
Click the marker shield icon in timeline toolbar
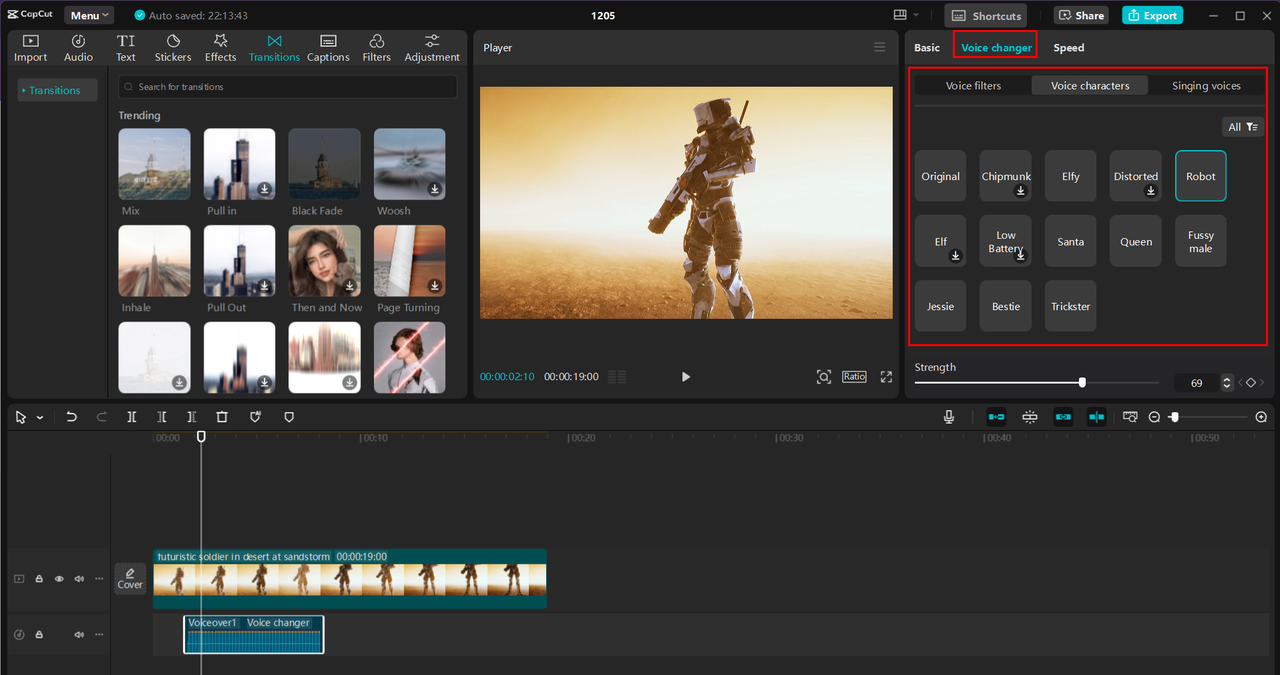point(289,417)
